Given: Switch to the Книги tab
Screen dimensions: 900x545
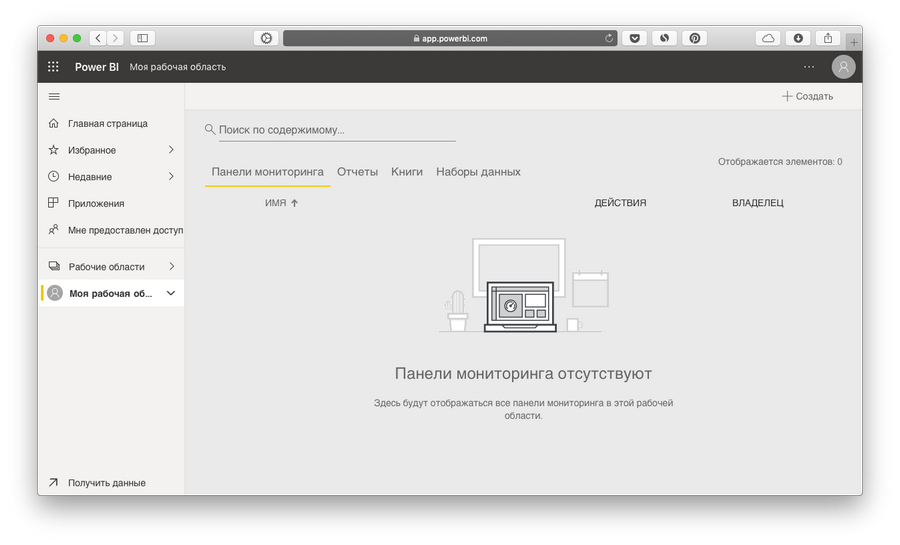Looking at the screenshot, I should pyautogui.click(x=406, y=172).
